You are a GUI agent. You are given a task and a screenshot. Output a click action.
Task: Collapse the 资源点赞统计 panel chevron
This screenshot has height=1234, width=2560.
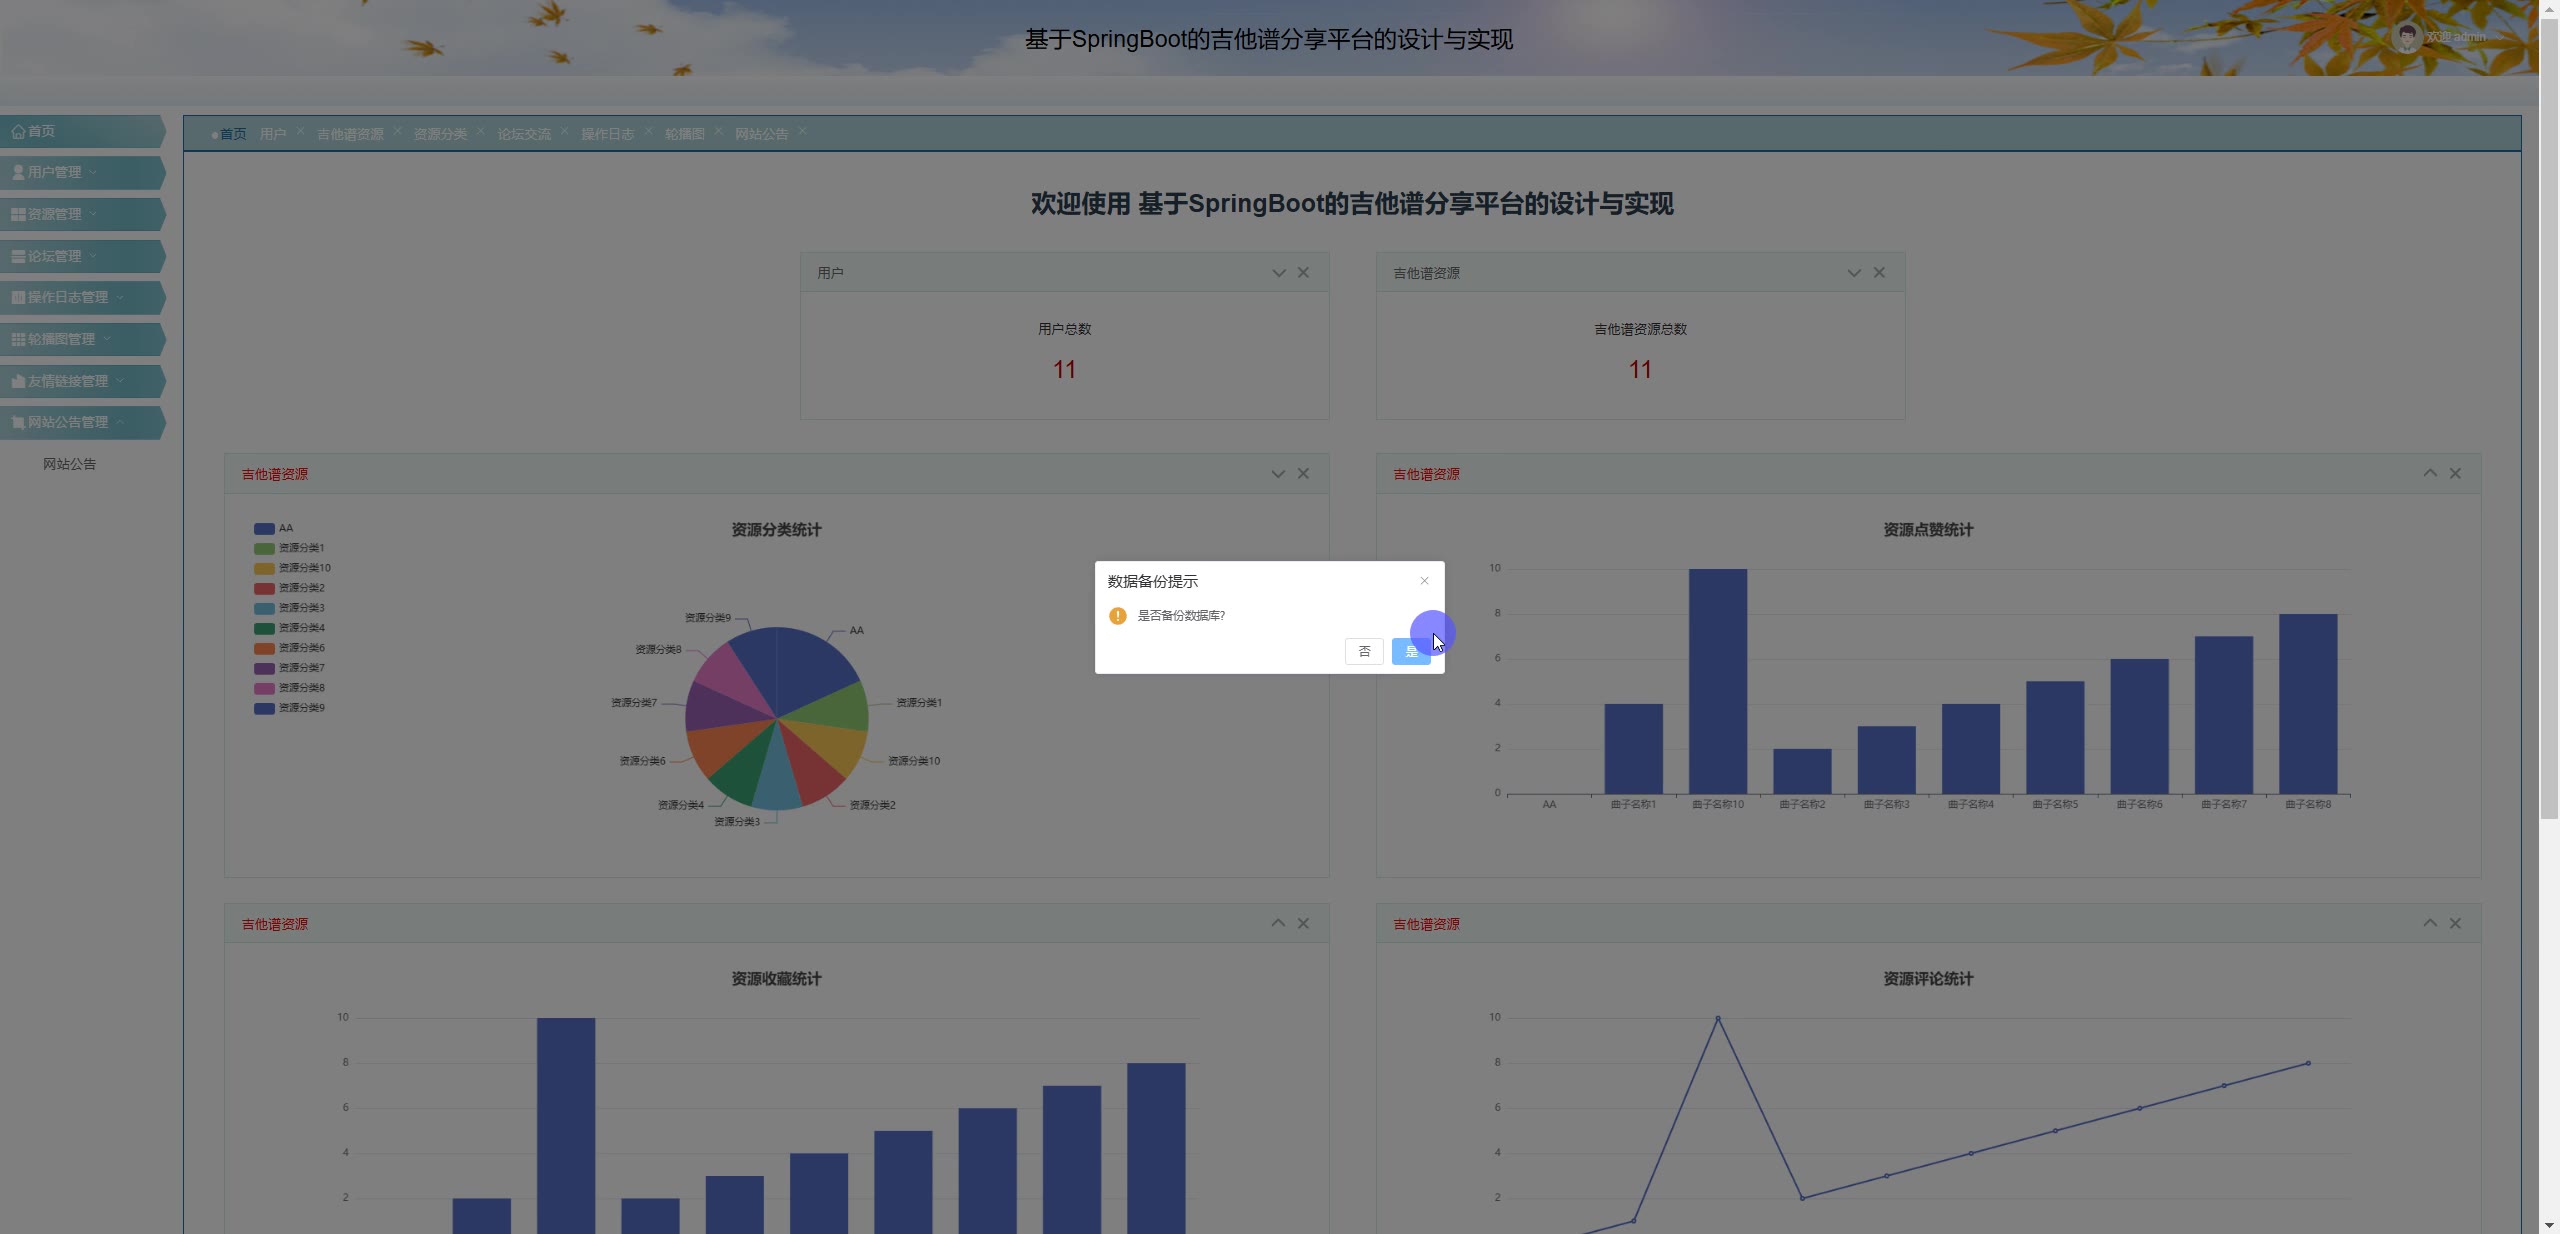pyautogui.click(x=2429, y=473)
